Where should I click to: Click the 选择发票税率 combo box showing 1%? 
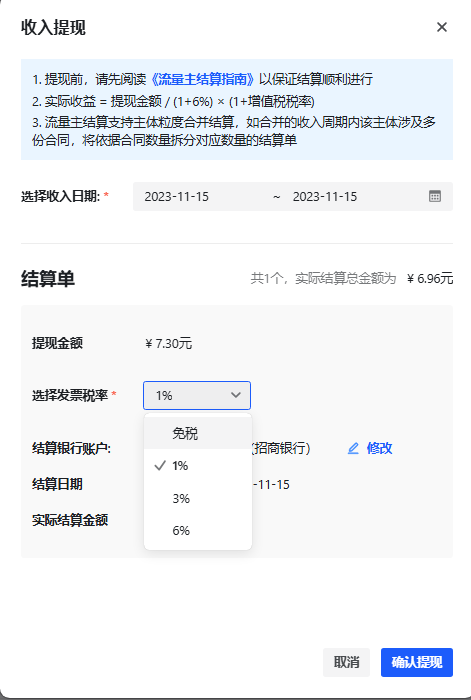197,395
